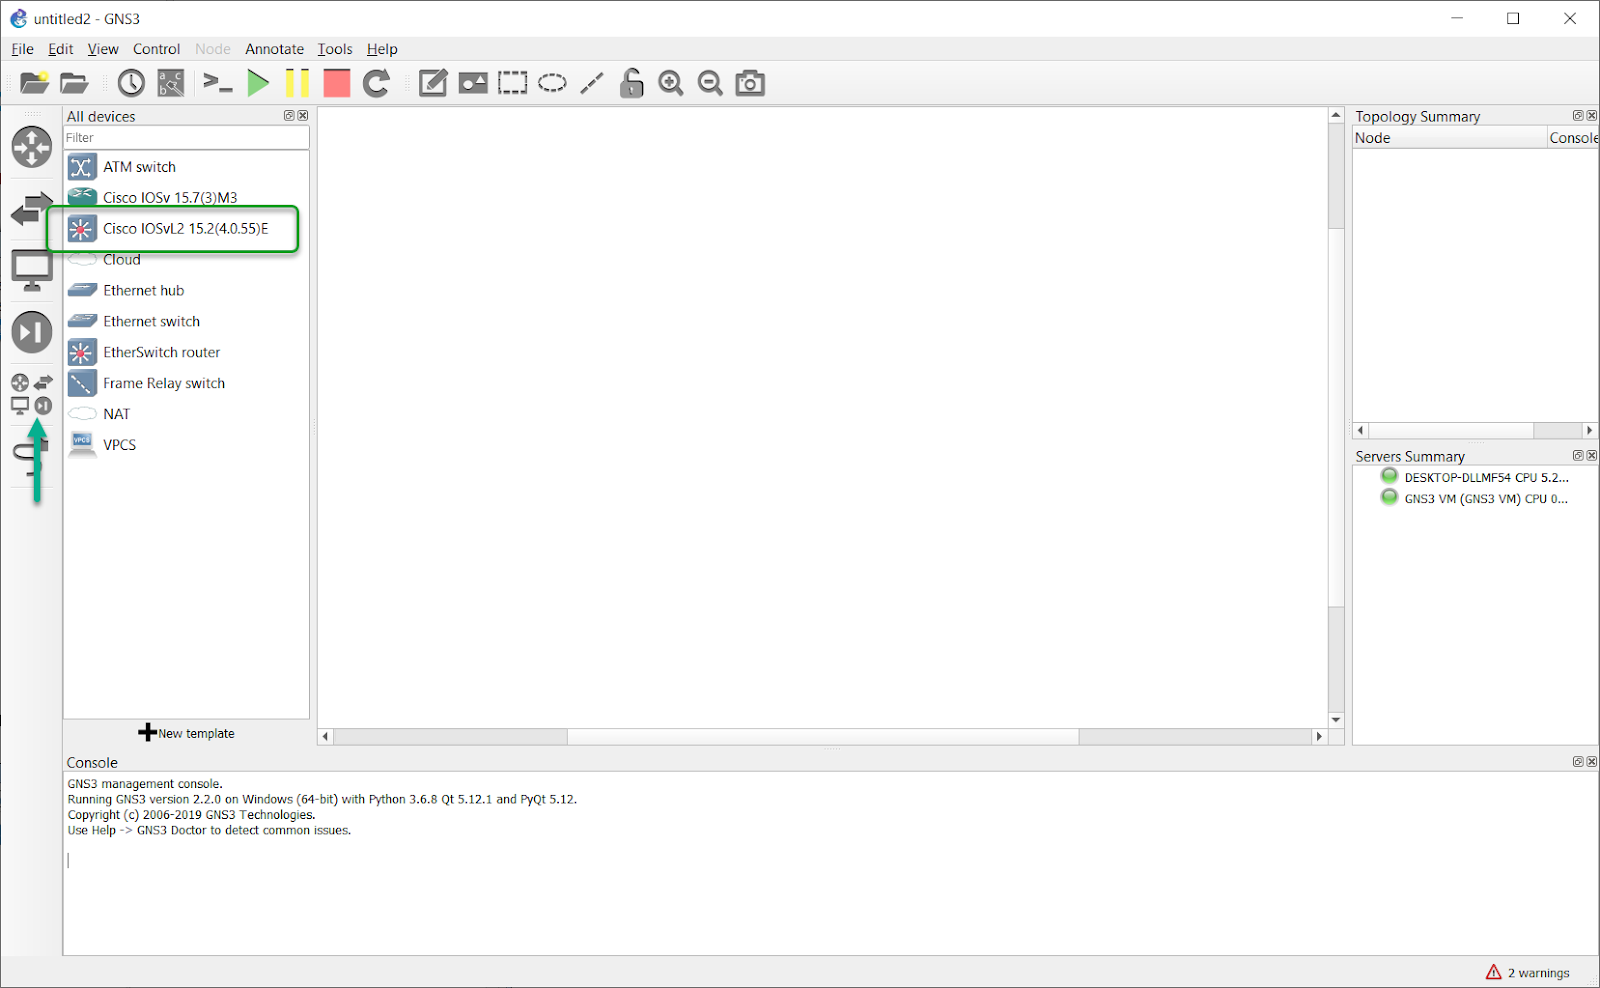This screenshot has height=988, width=1600.
Task: Click the Console column header
Action: [1573, 138]
